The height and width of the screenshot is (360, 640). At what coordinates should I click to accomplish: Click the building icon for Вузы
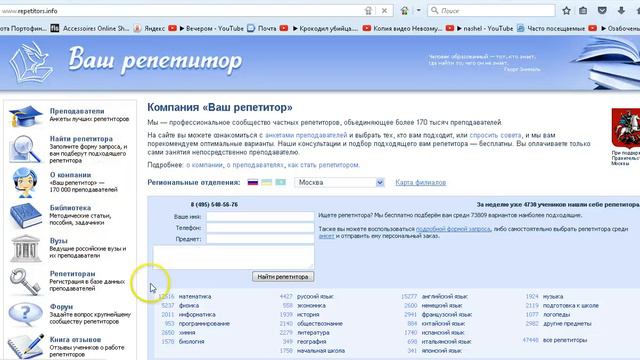[25, 248]
